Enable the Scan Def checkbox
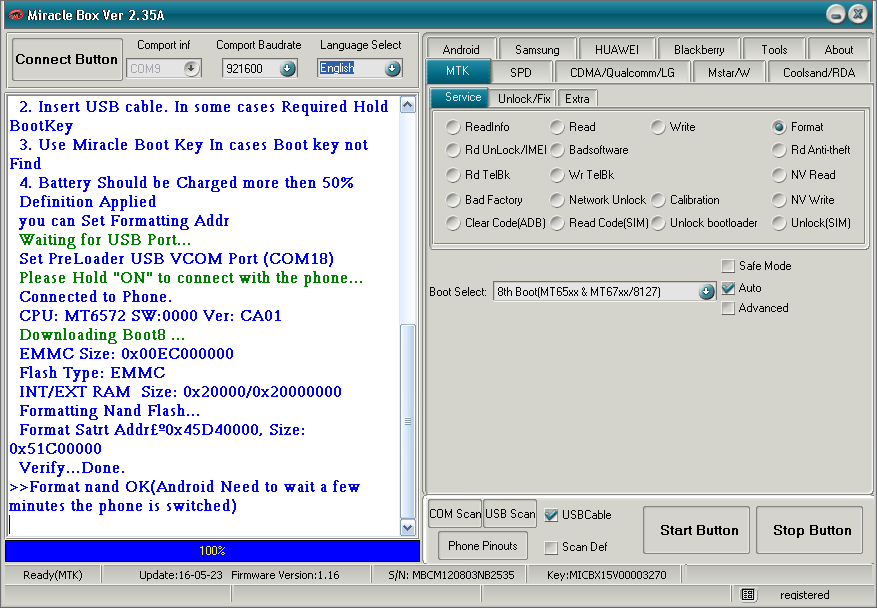 point(551,547)
